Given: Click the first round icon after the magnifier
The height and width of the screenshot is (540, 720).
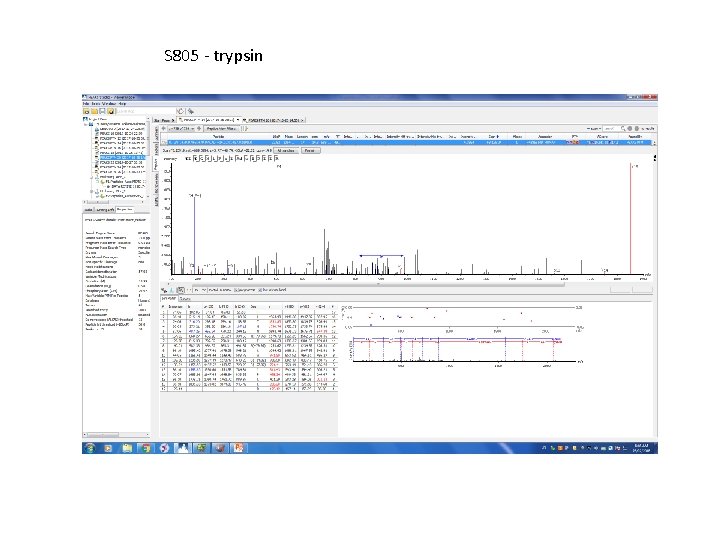Looking at the screenshot, I should click(630, 129).
